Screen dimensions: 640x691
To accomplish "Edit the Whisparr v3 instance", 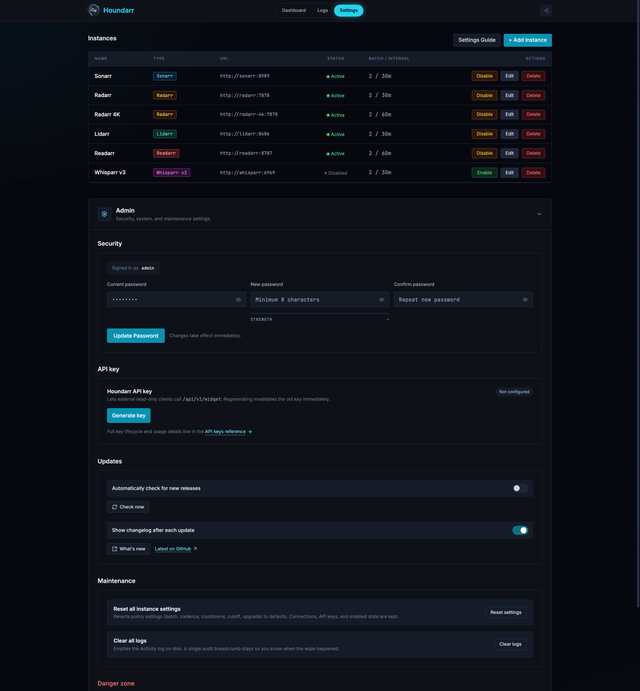I will click(x=510, y=173).
